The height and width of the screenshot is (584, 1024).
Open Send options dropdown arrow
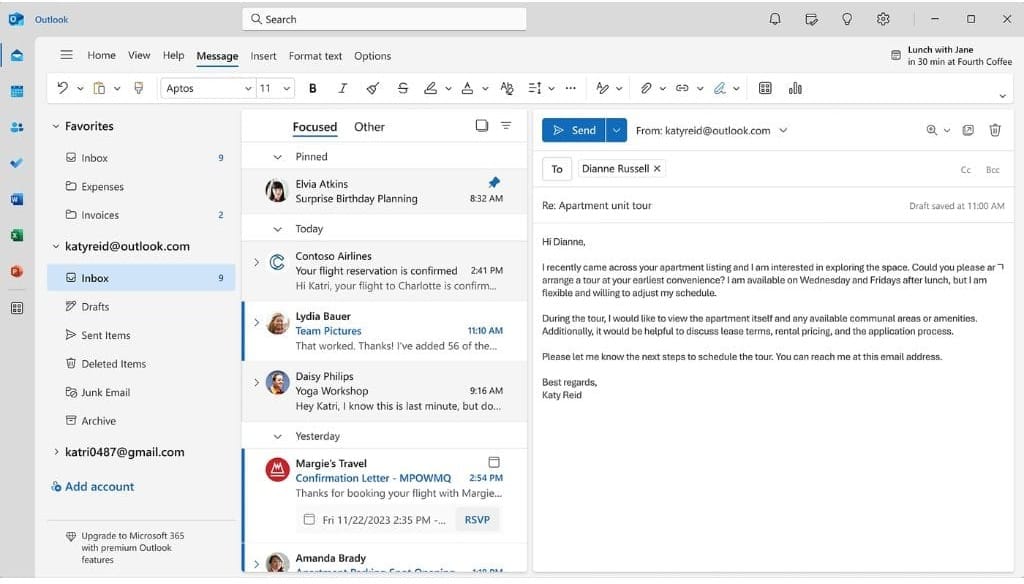coord(616,130)
